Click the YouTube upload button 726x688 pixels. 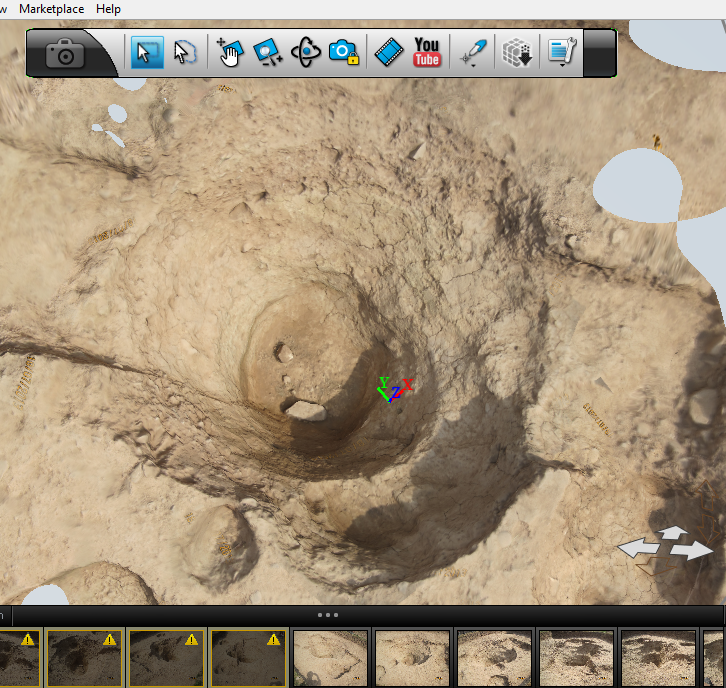427,52
